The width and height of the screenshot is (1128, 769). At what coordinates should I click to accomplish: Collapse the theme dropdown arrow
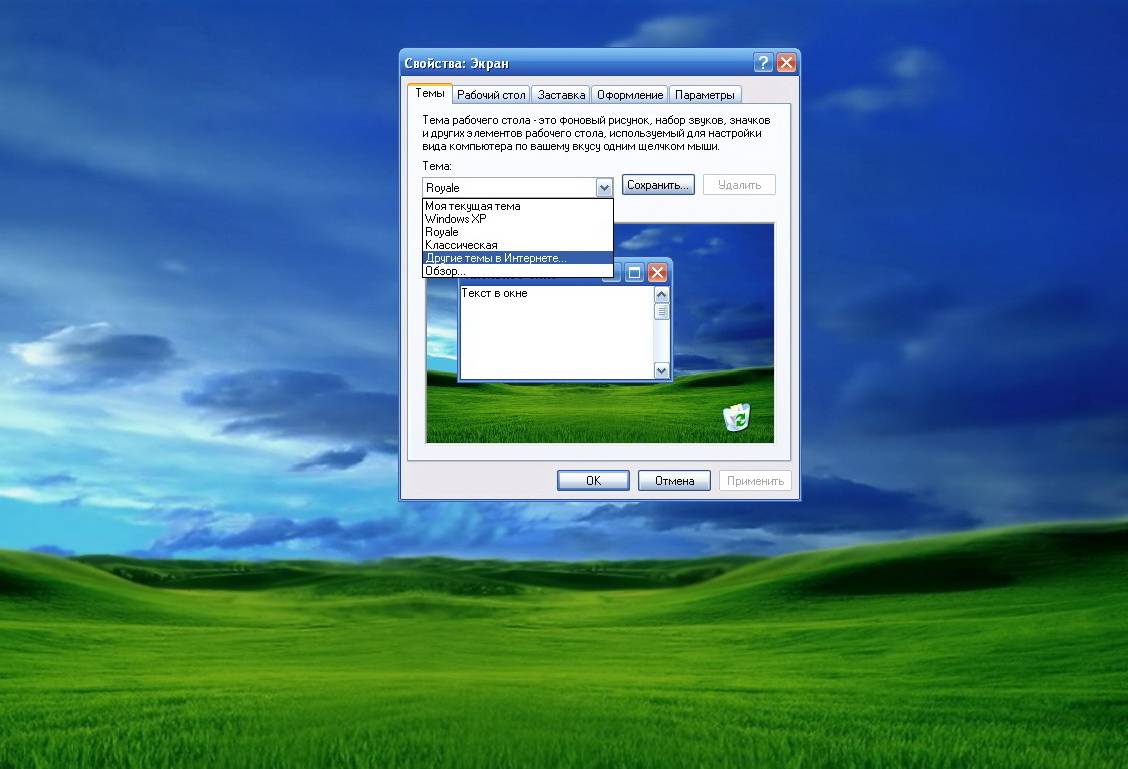pyautogui.click(x=604, y=188)
